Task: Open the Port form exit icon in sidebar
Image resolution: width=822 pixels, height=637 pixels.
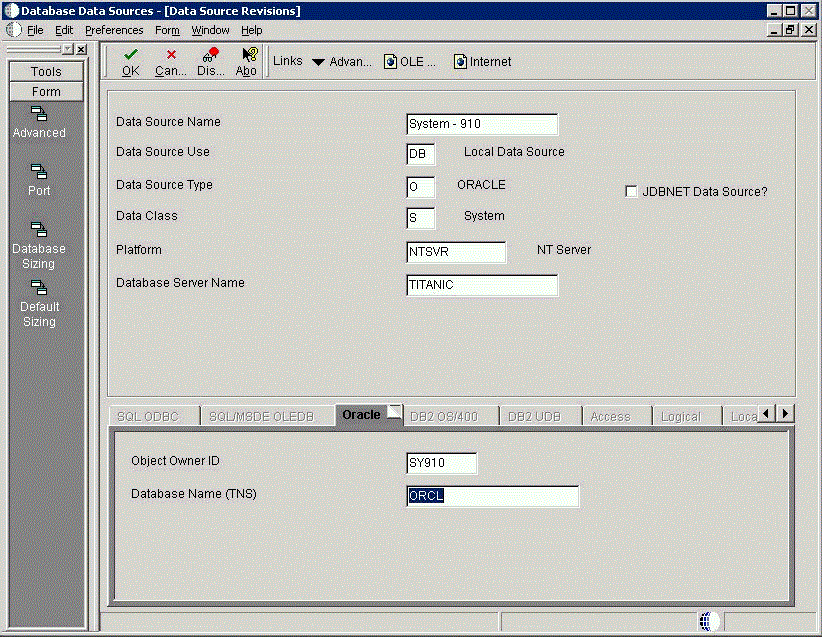Action: (39, 171)
